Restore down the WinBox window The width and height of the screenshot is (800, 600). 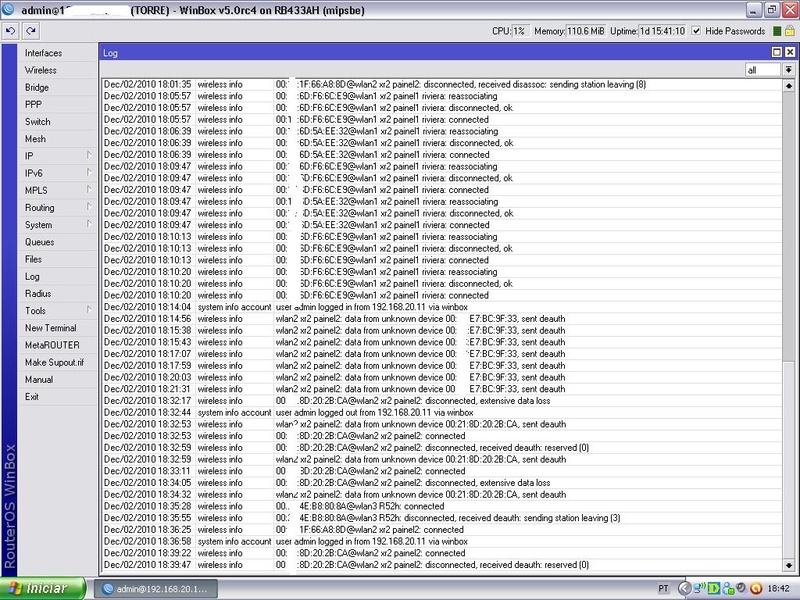(x=772, y=10)
